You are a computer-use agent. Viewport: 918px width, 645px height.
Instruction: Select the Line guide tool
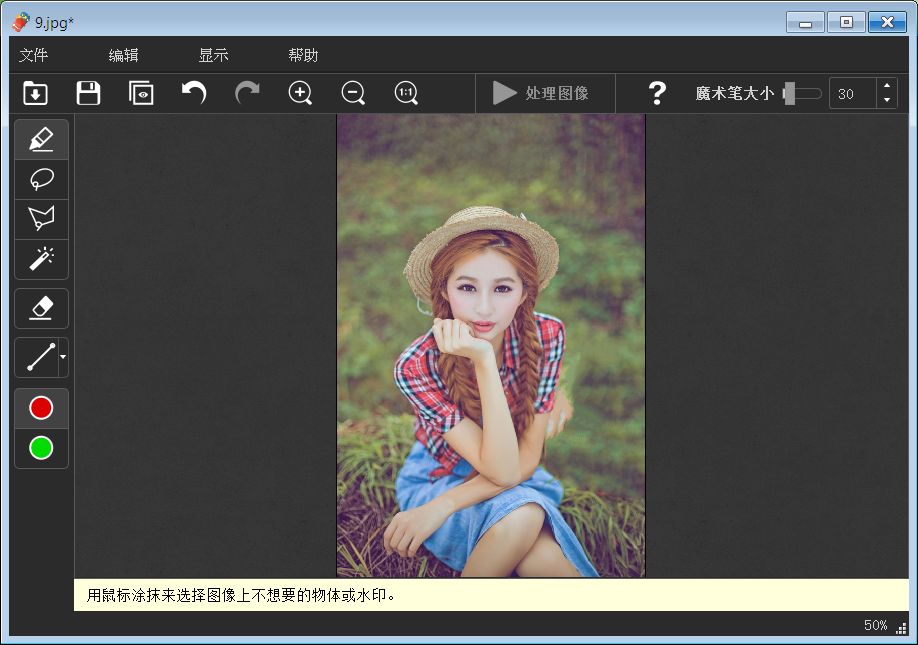(38, 357)
